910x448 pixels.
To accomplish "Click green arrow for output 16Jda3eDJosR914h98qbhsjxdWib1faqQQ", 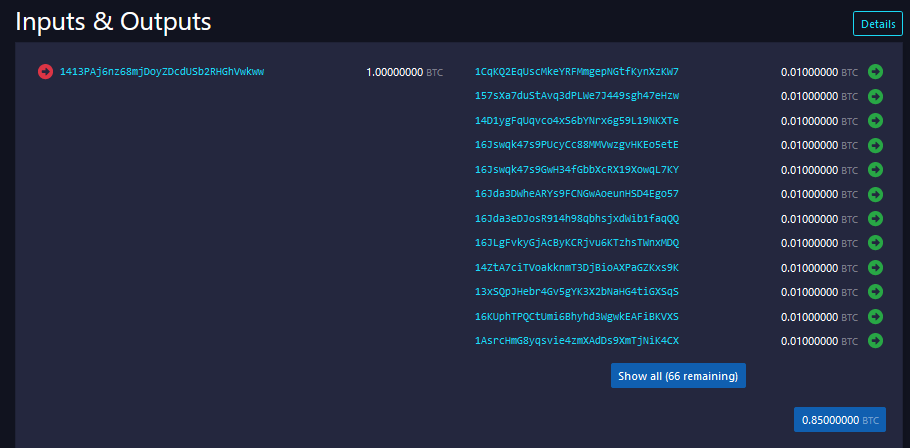I will [875, 219].
